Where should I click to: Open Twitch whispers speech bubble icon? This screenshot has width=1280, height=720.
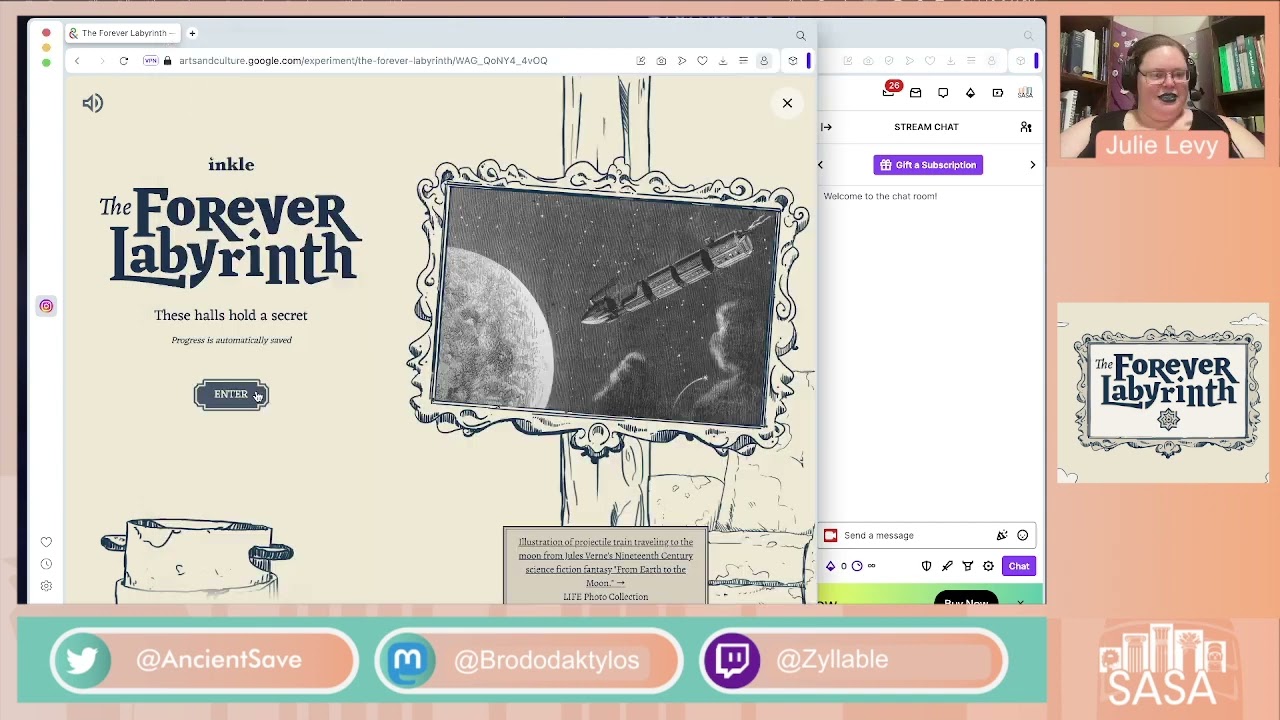pyautogui.click(x=943, y=93)
